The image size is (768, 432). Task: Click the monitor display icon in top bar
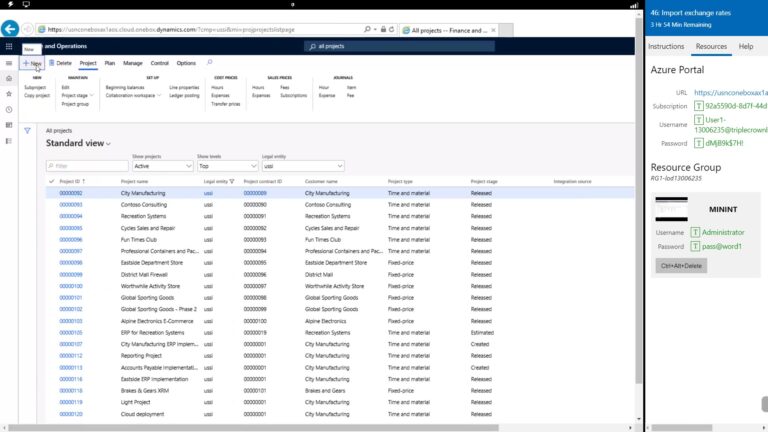[26, 4]
